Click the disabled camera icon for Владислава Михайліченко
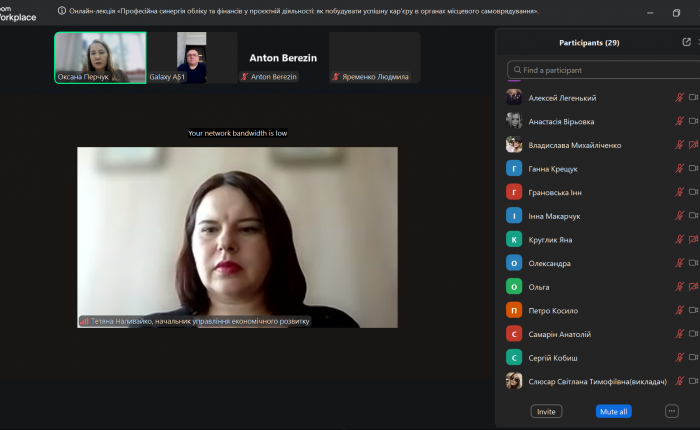This screenshot has height=430, width=700. point(694,145)
